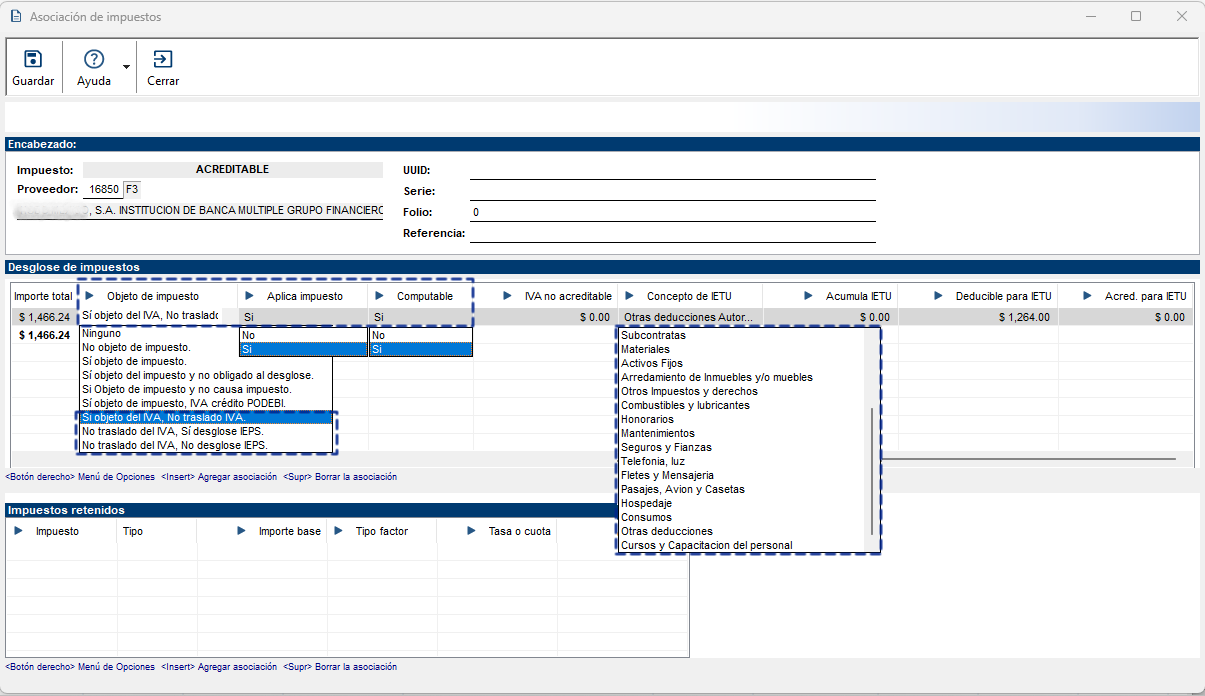
Task: Click arrow icon beside Concepto de IETU
Action: click(x=630, y=296)
